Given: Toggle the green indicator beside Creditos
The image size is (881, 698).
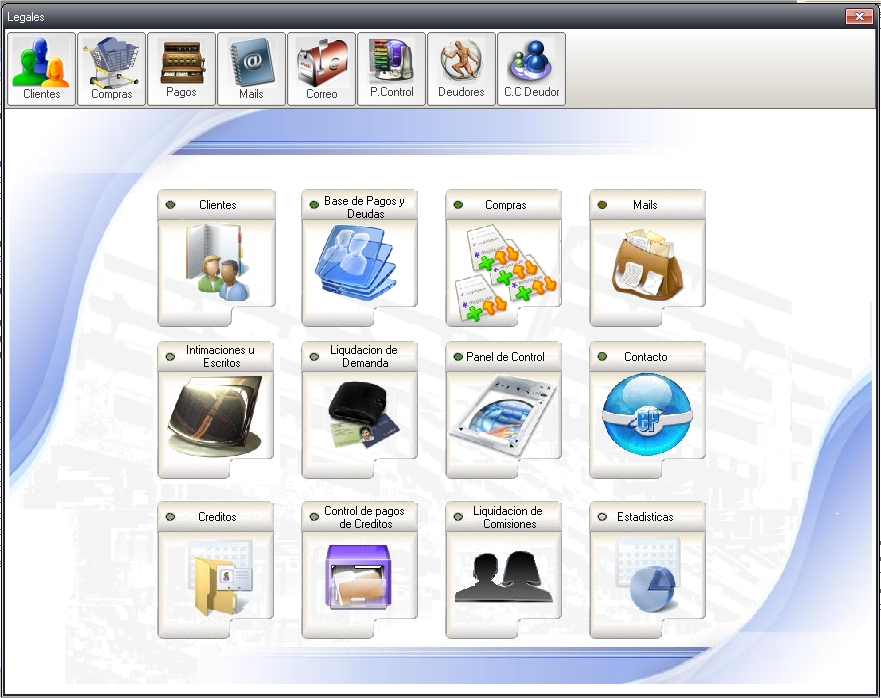Looking at the screenshot, I should [170, 517].
